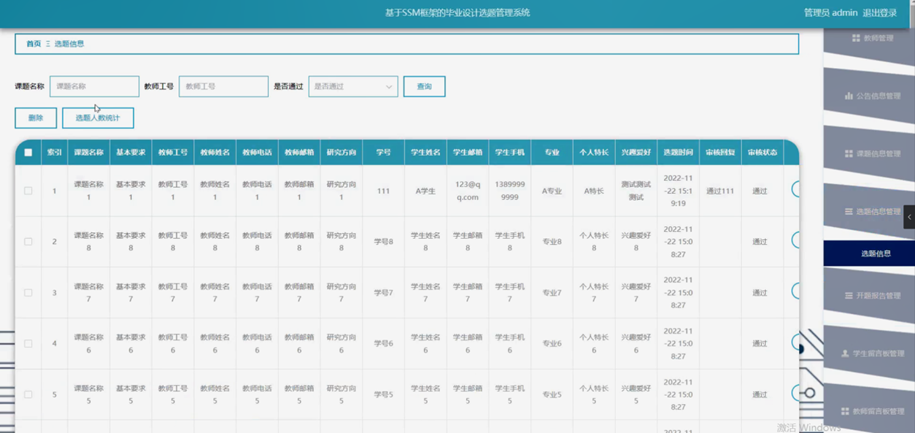Viewport: 915px width, 433px height.
Task: Click the 选题时间 column header
Action: click(x=678, y=152)
